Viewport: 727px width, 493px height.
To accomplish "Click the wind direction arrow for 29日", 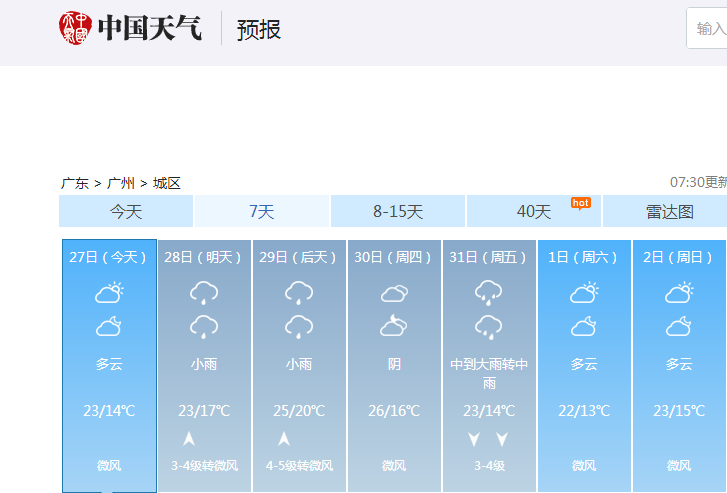I will coord(284,438).
